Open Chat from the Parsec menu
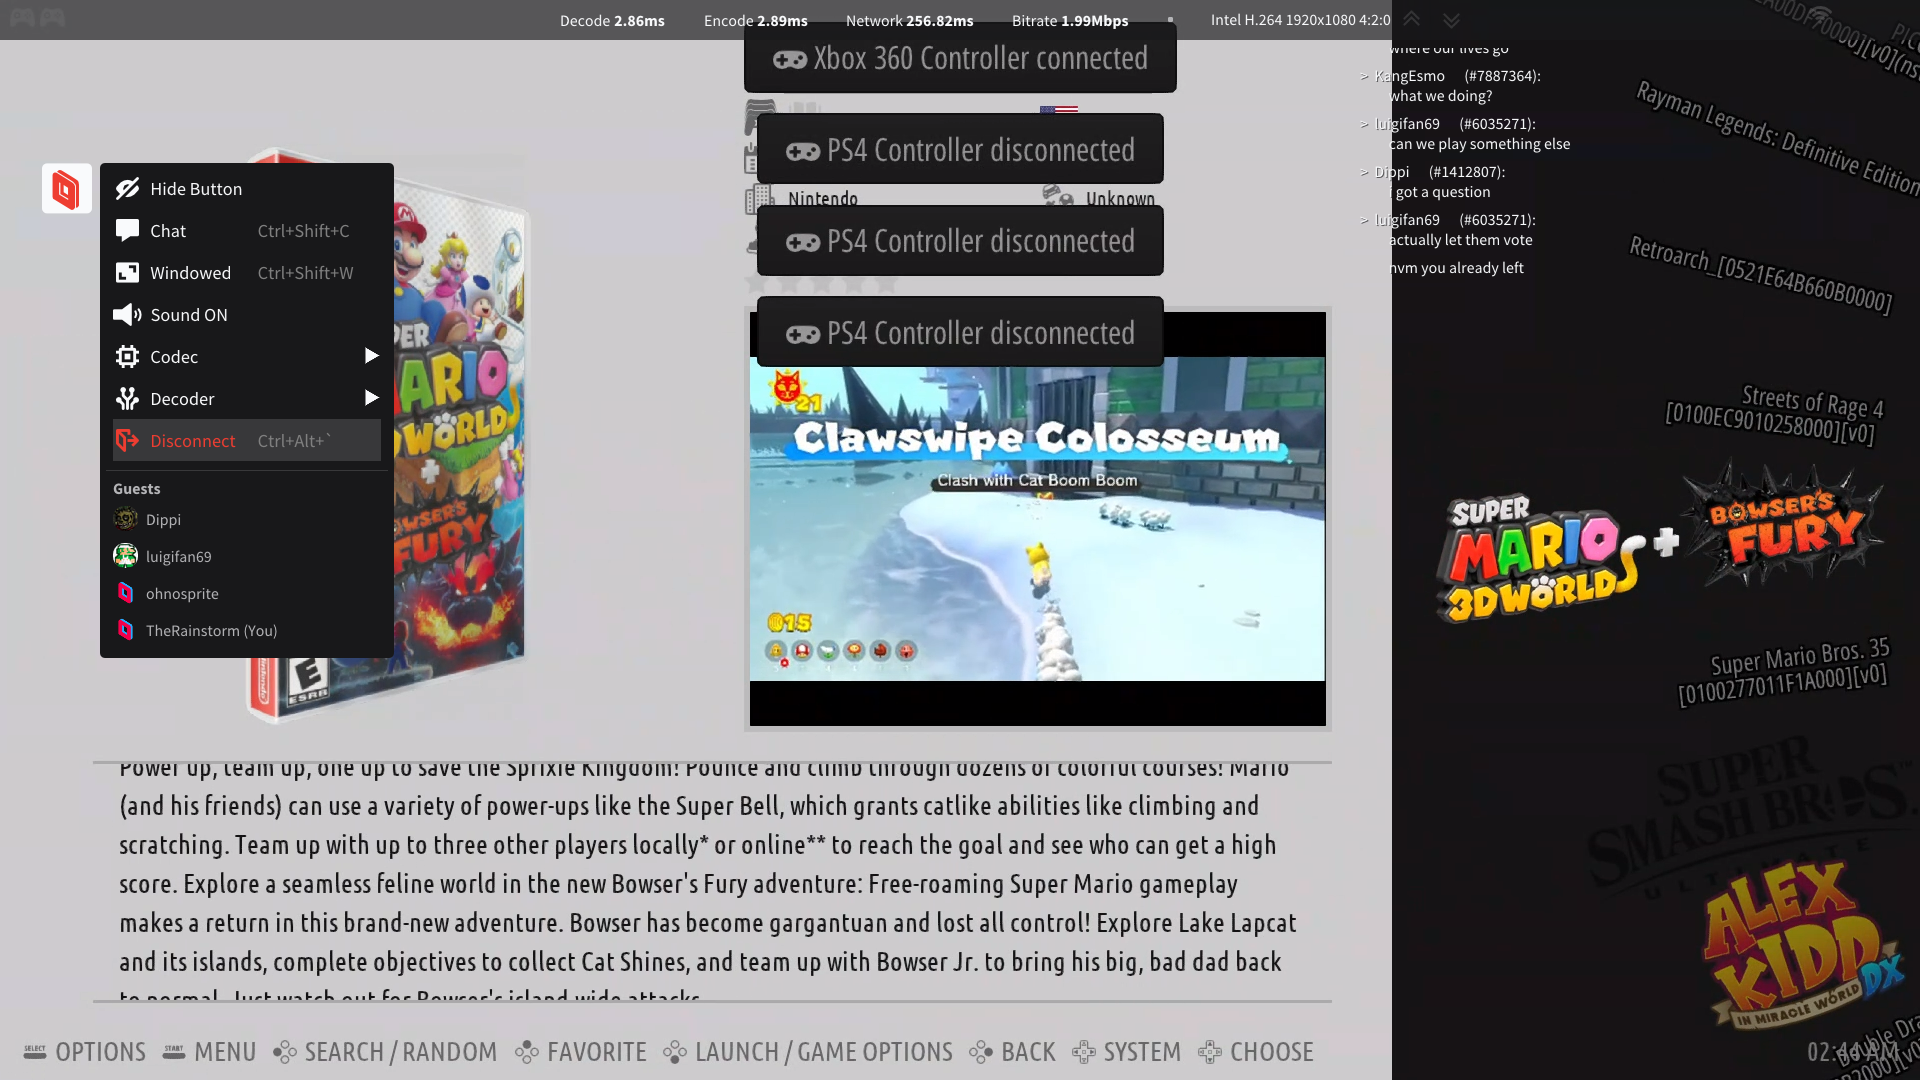The height and width of the screenshot is (1080, 1920). tap(168, 231)
